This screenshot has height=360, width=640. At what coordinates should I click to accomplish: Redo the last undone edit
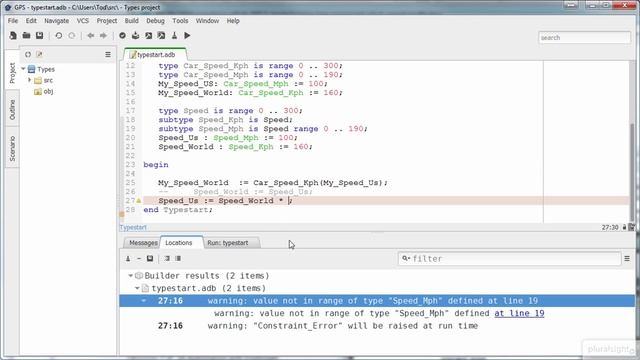pyautogui.click(x=72, y=36)
